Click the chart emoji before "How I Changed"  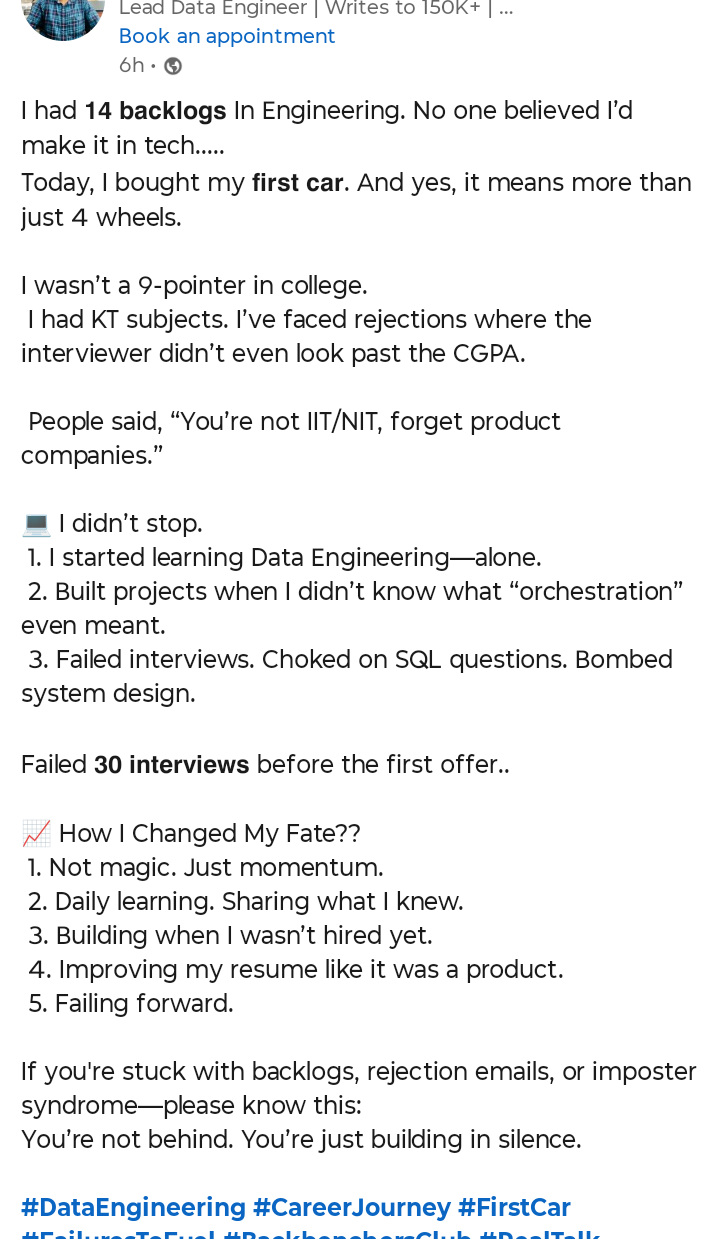[x=36, y=833]
